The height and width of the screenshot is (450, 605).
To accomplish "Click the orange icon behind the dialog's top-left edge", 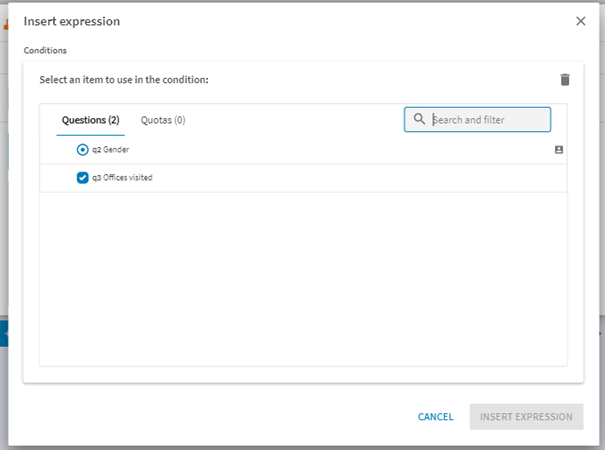I will click(6, 25).
